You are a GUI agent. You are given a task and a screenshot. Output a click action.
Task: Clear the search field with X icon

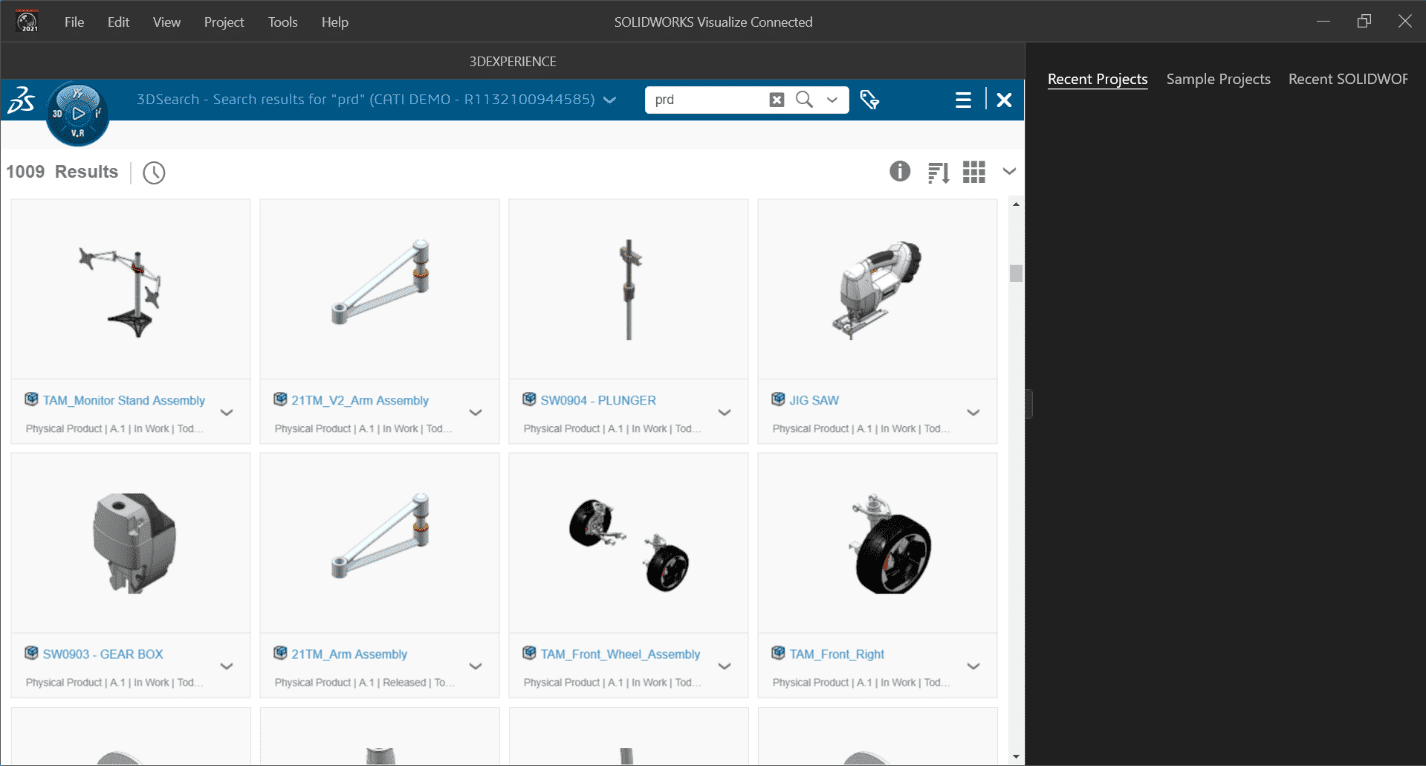coord(777,100)
